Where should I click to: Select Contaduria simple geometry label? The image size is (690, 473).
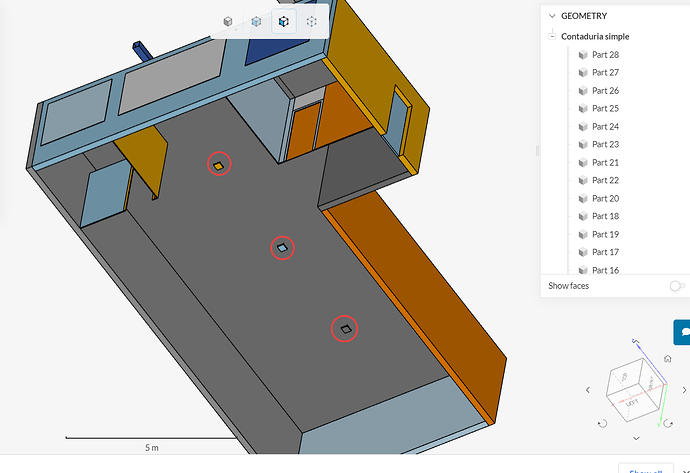[595, 37]
